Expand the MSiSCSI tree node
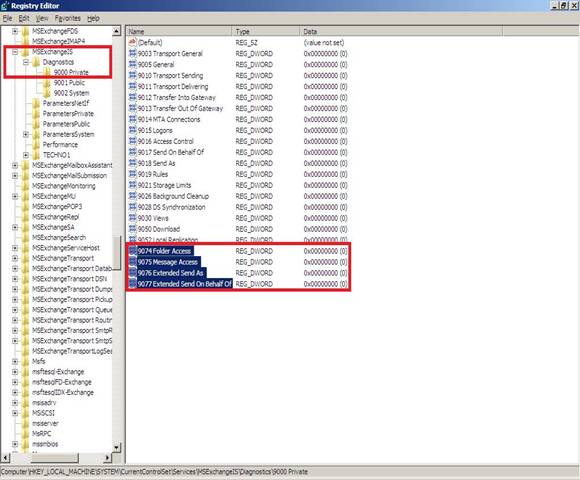Screen dimensions: 580x480 click(x=15, y=413)
